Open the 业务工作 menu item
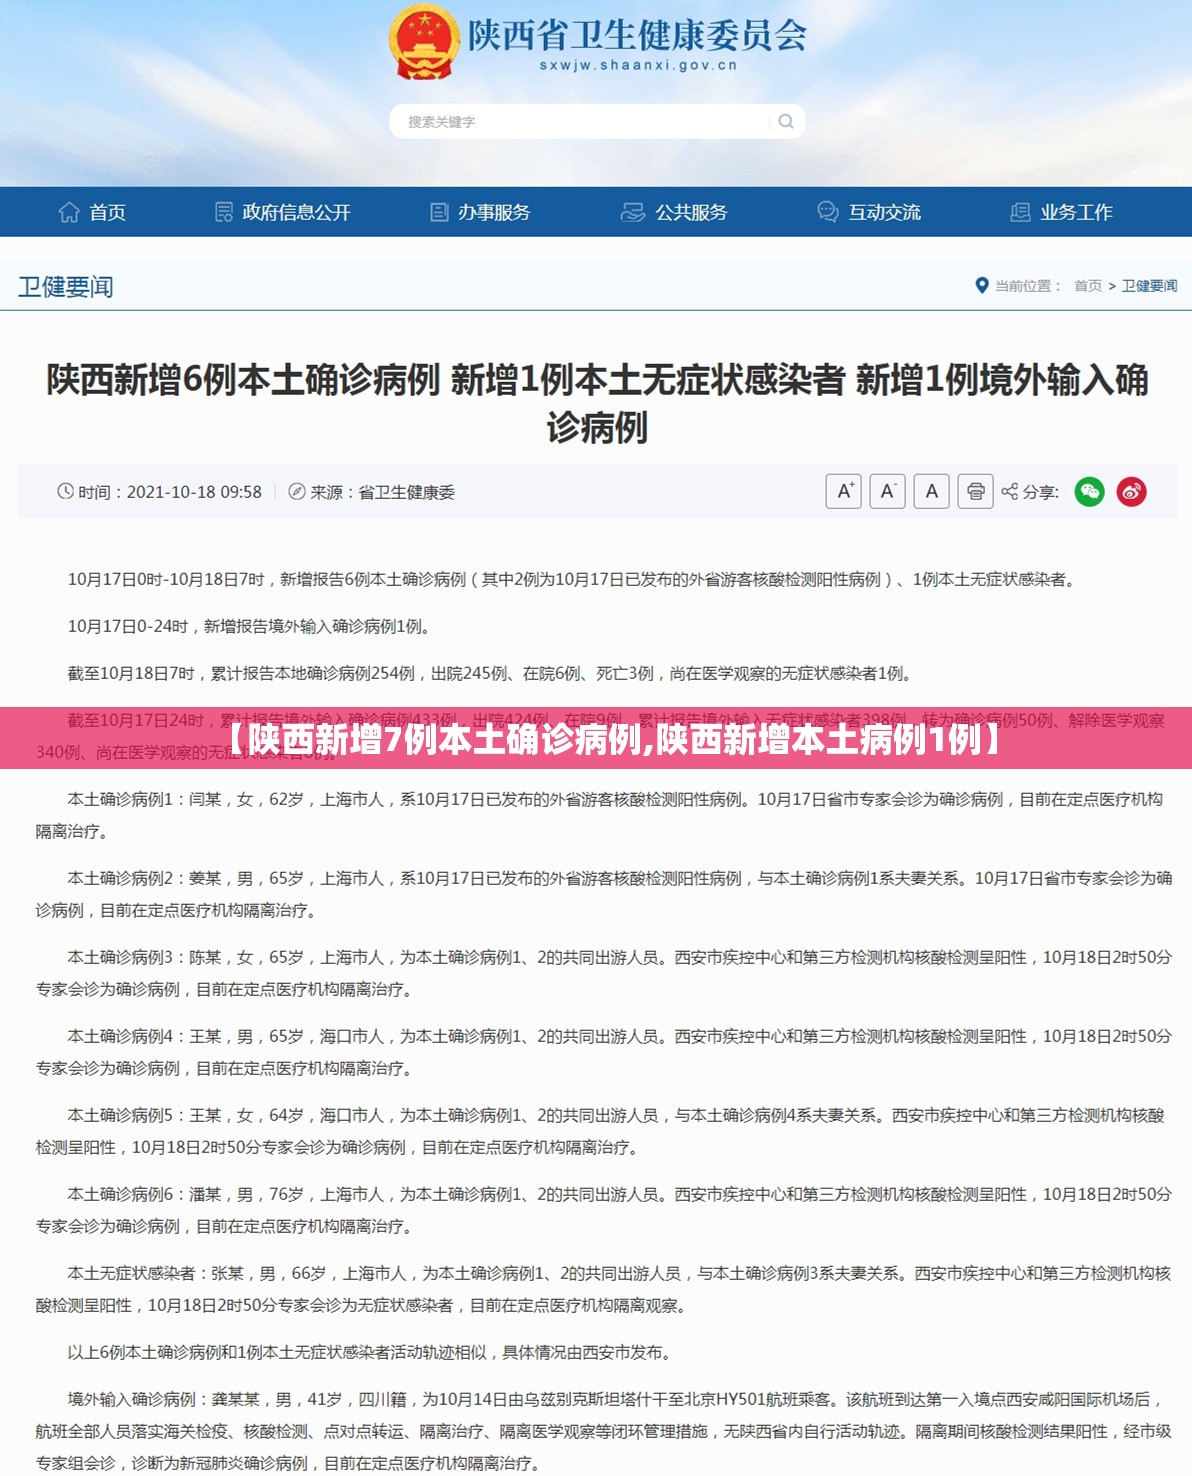This screenshot has height=1476, width=1192. 1061,212
